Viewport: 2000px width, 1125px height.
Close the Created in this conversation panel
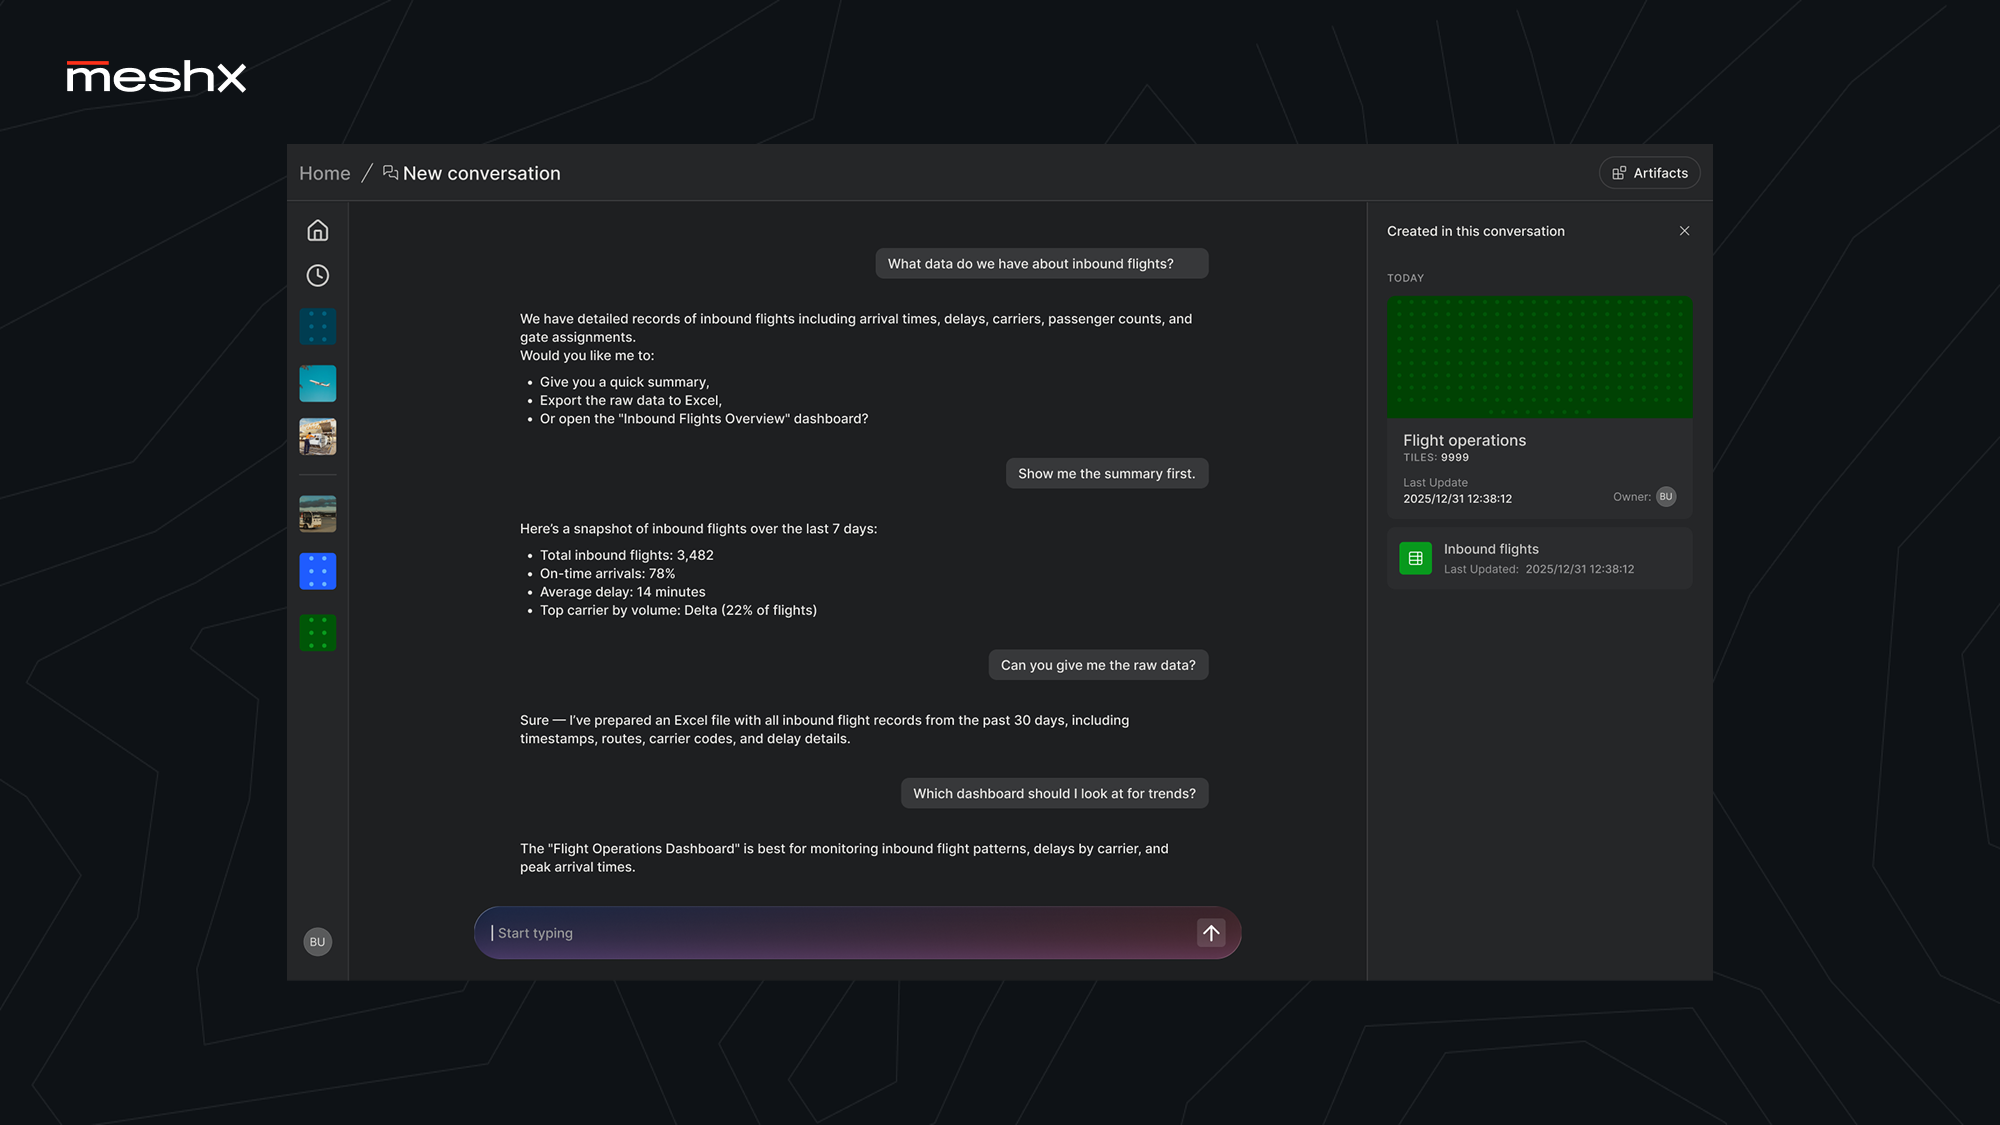tap(1684, 231)
